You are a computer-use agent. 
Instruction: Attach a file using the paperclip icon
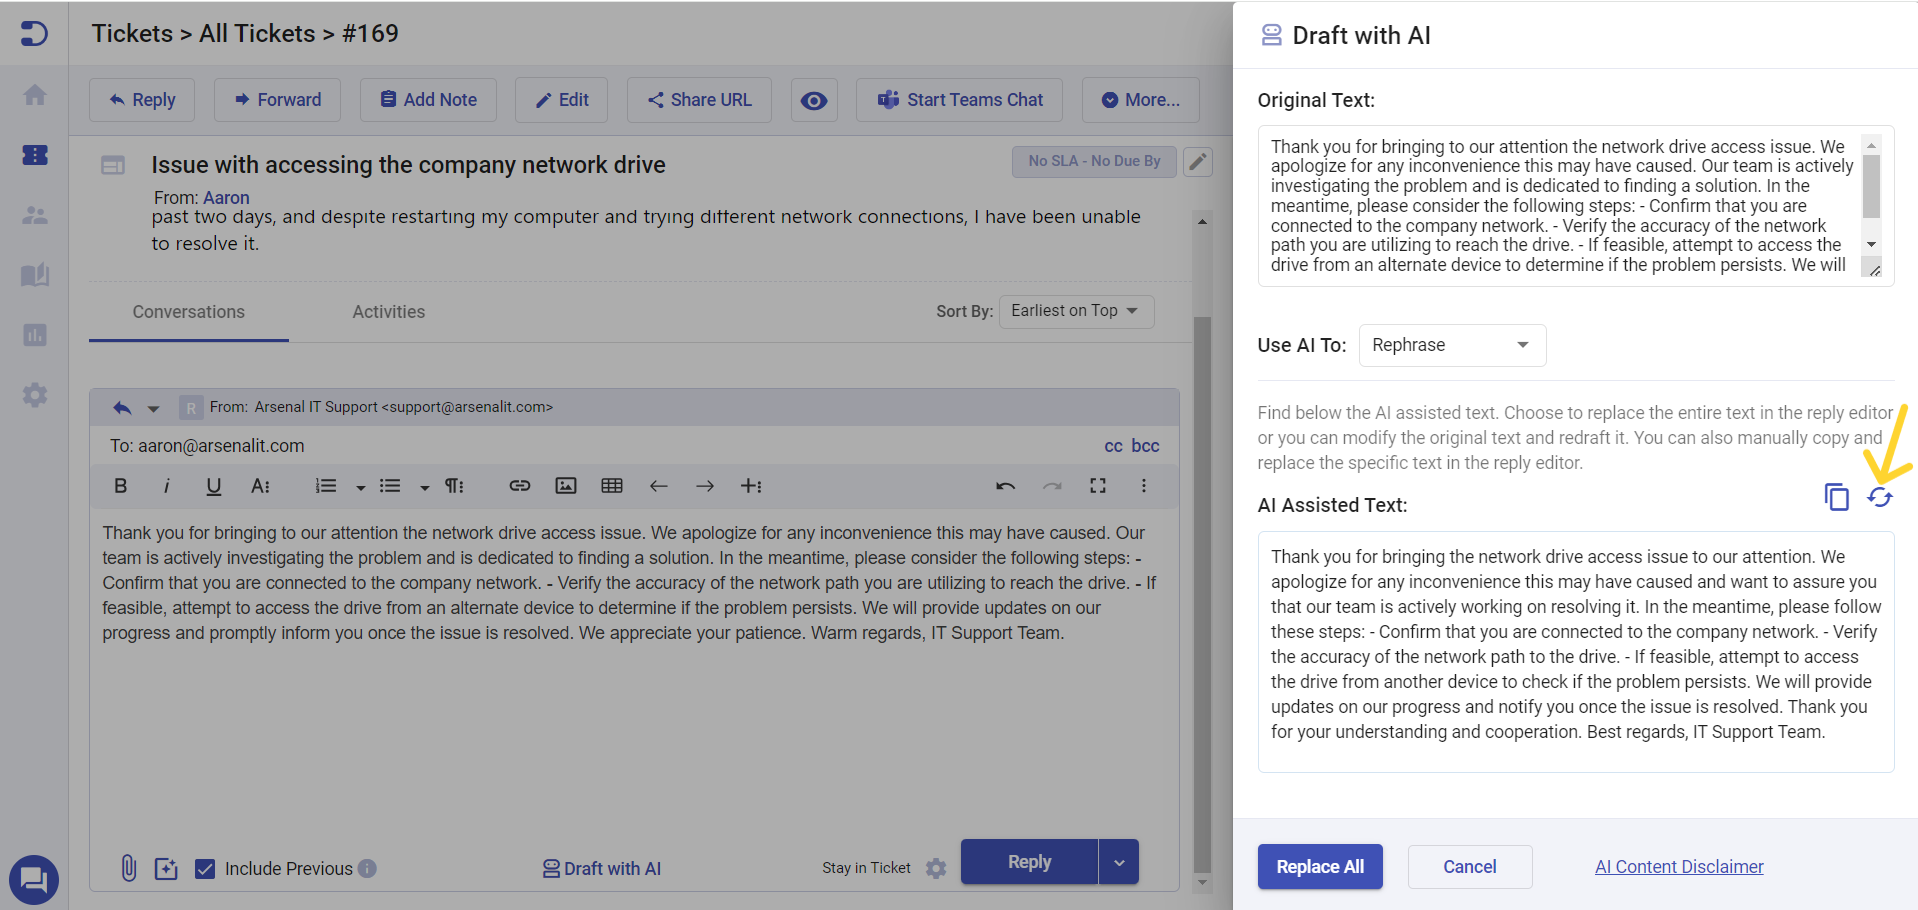127,868
